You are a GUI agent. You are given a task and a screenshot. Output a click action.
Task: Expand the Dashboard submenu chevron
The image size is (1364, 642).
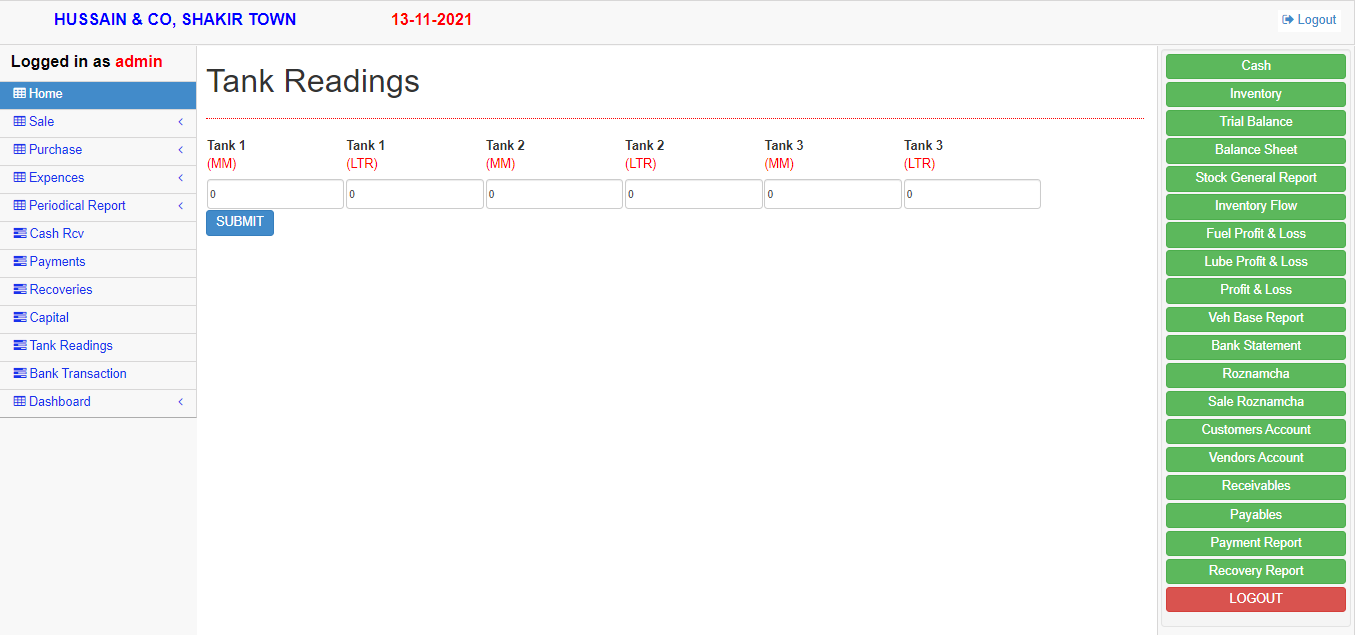tap(180, 402)
